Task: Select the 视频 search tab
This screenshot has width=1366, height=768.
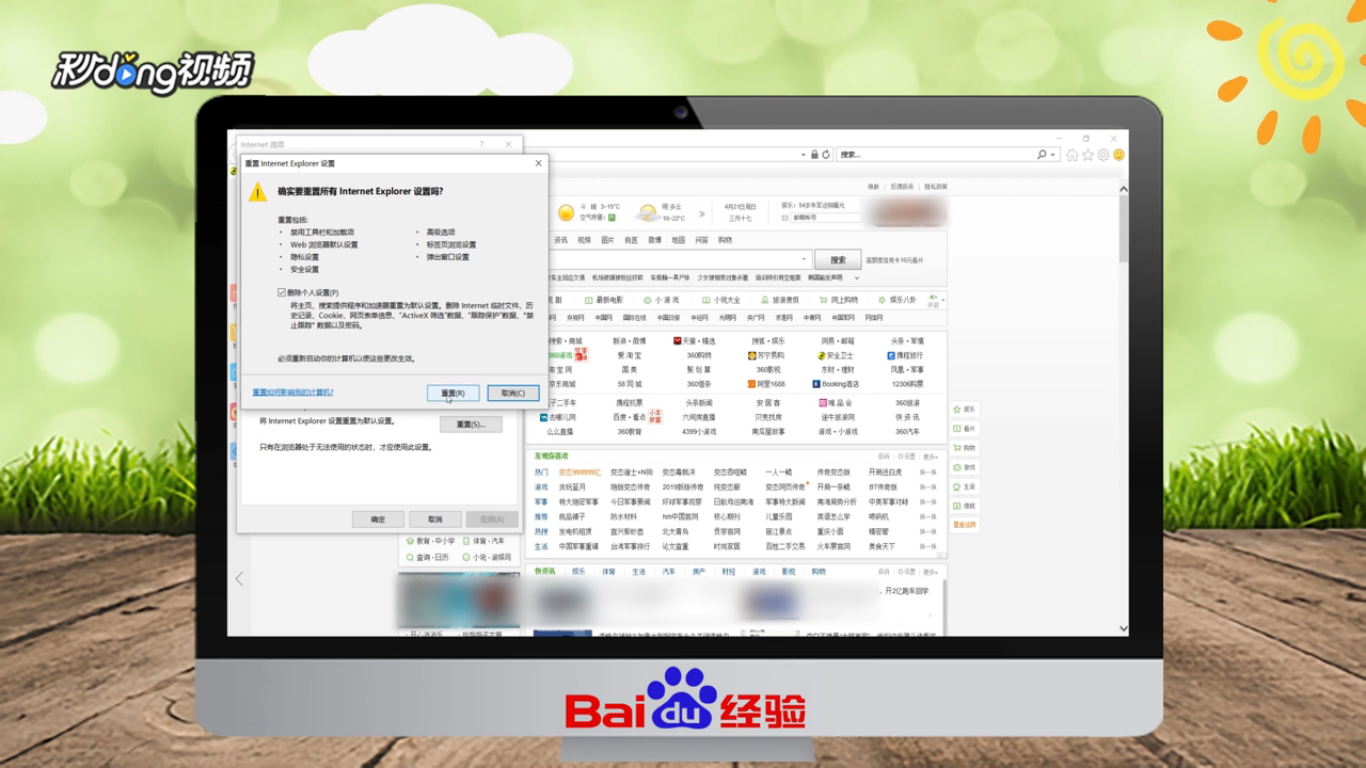Action: tap(584, 240)
